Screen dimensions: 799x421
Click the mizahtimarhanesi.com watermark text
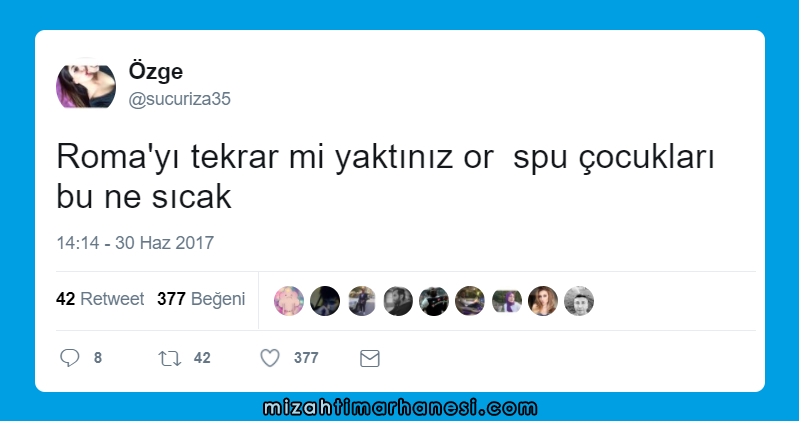pos(400,408)
